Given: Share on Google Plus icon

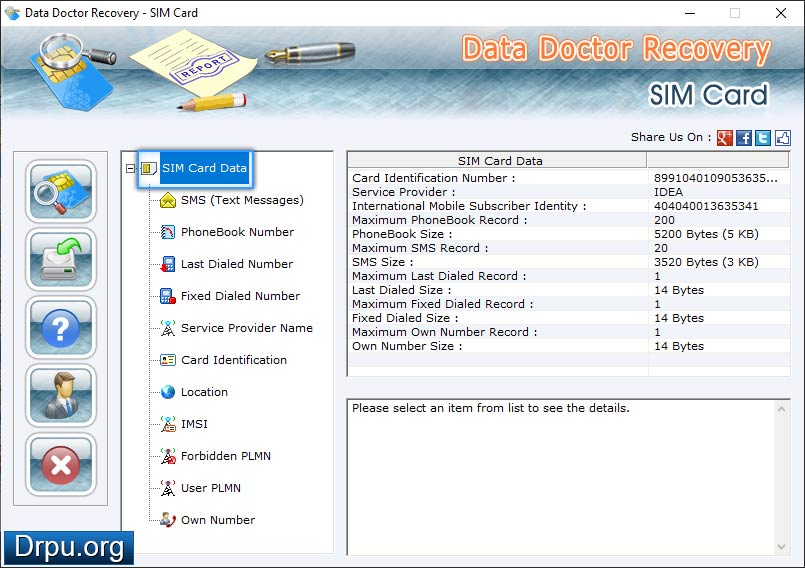Looking at the screenshot, I should [724, 138].
